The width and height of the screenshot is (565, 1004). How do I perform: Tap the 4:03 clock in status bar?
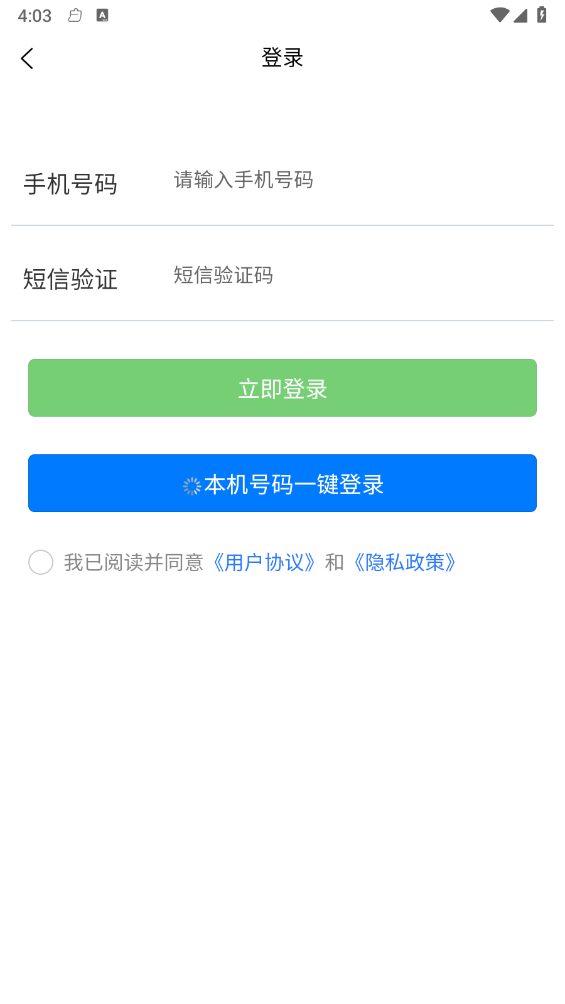35,16
